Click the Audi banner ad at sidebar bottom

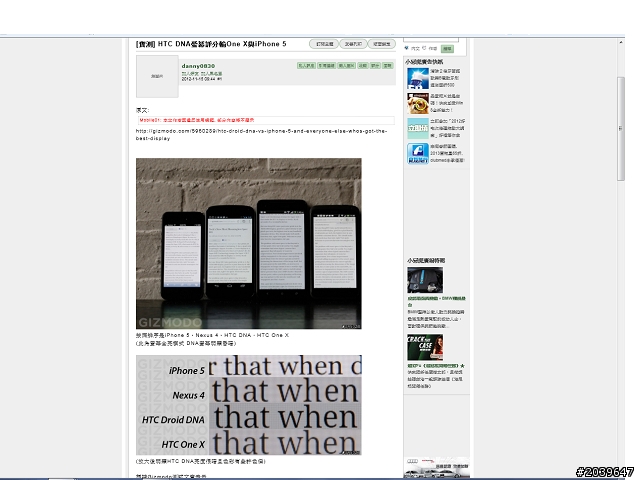[436, 467]
